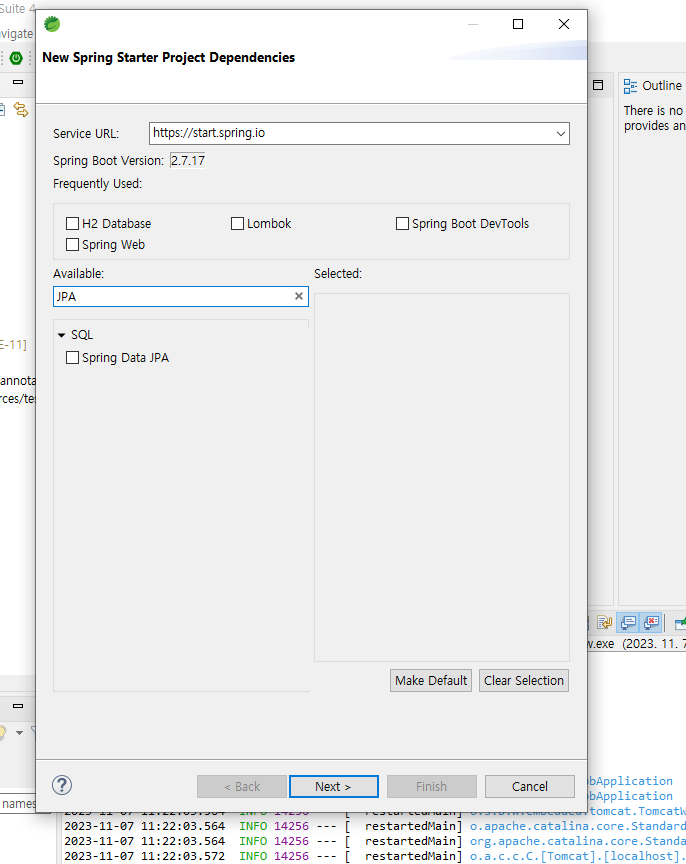686x864 pixels.
Task: Open the Service URL dropdown
Action: point(560,134)
